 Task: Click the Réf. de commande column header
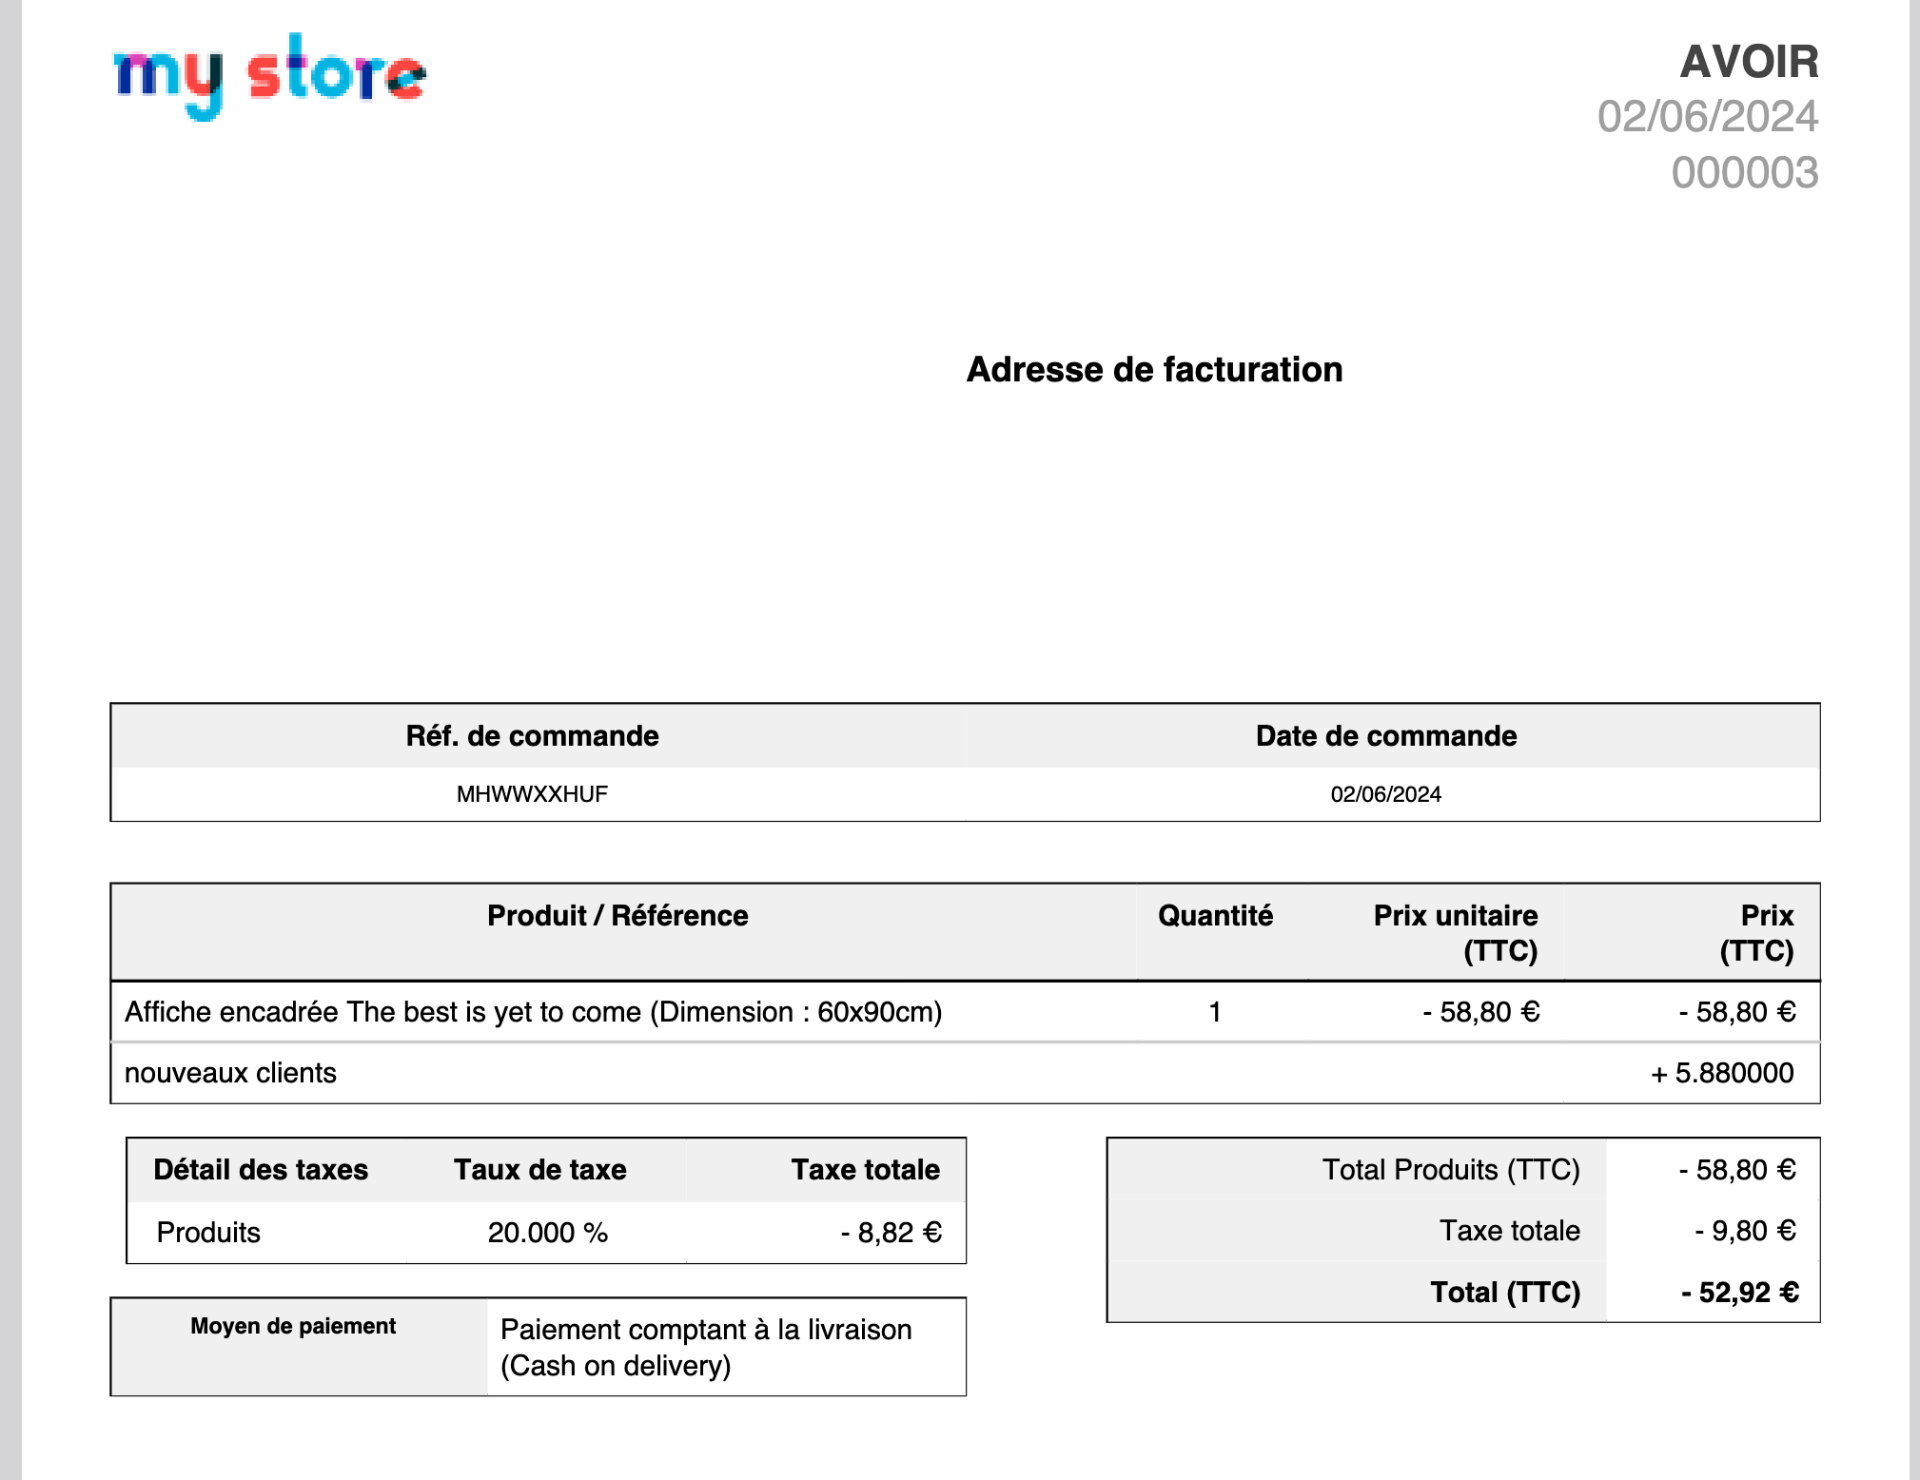coord(532,736)
